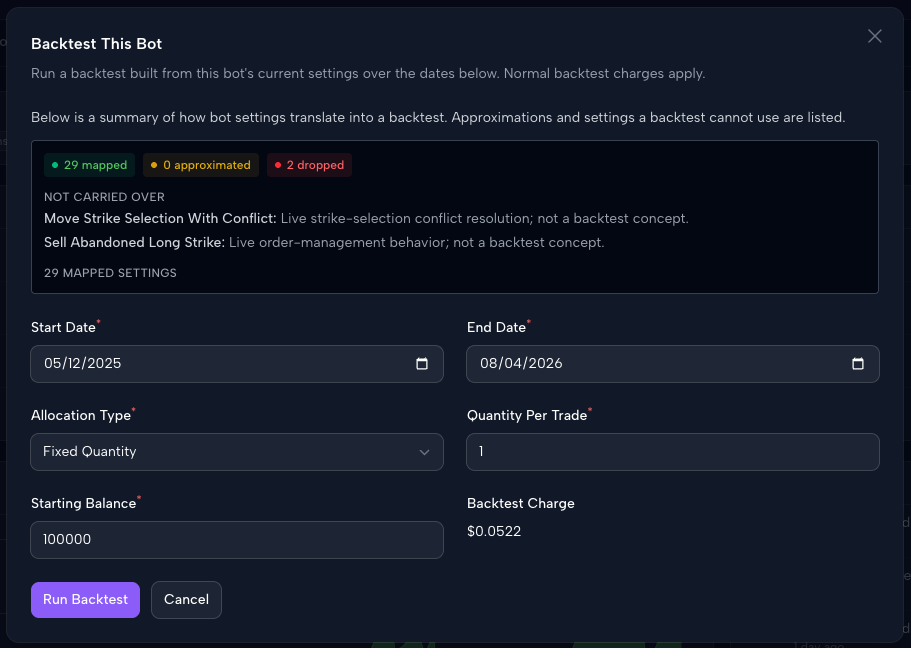The width and height of the screenshot is (911, 648).
Task: Click the green 29 mapped badge
Action: click(89, 165)
